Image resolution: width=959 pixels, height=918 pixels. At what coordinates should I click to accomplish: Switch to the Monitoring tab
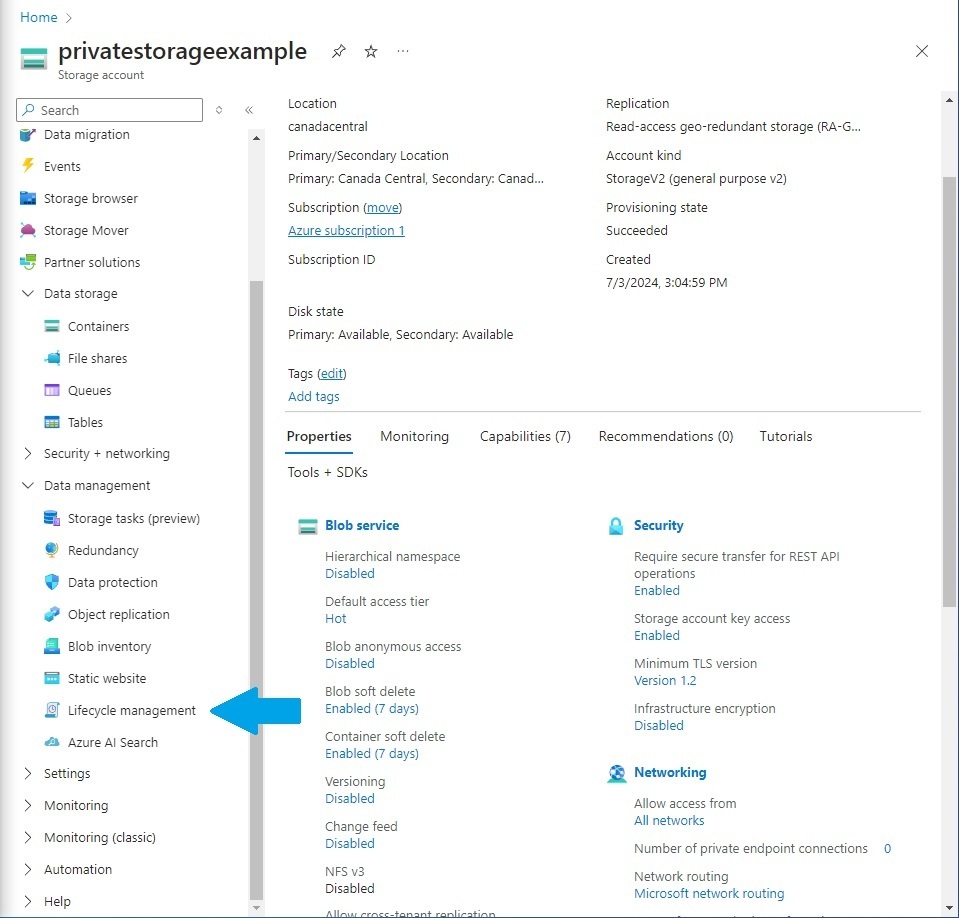pos(414,436)
